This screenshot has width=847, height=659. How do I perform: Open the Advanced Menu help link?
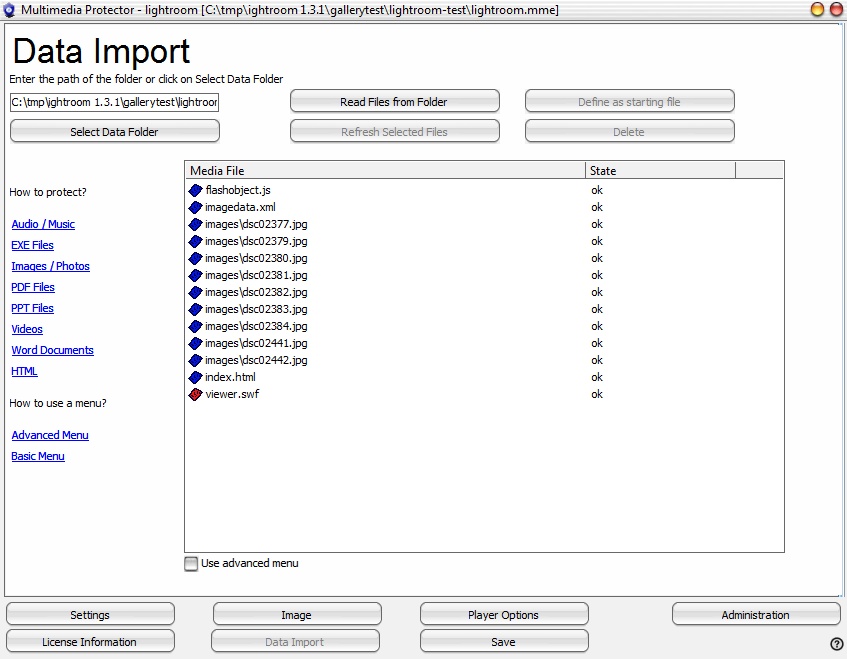tap(50, 435)
